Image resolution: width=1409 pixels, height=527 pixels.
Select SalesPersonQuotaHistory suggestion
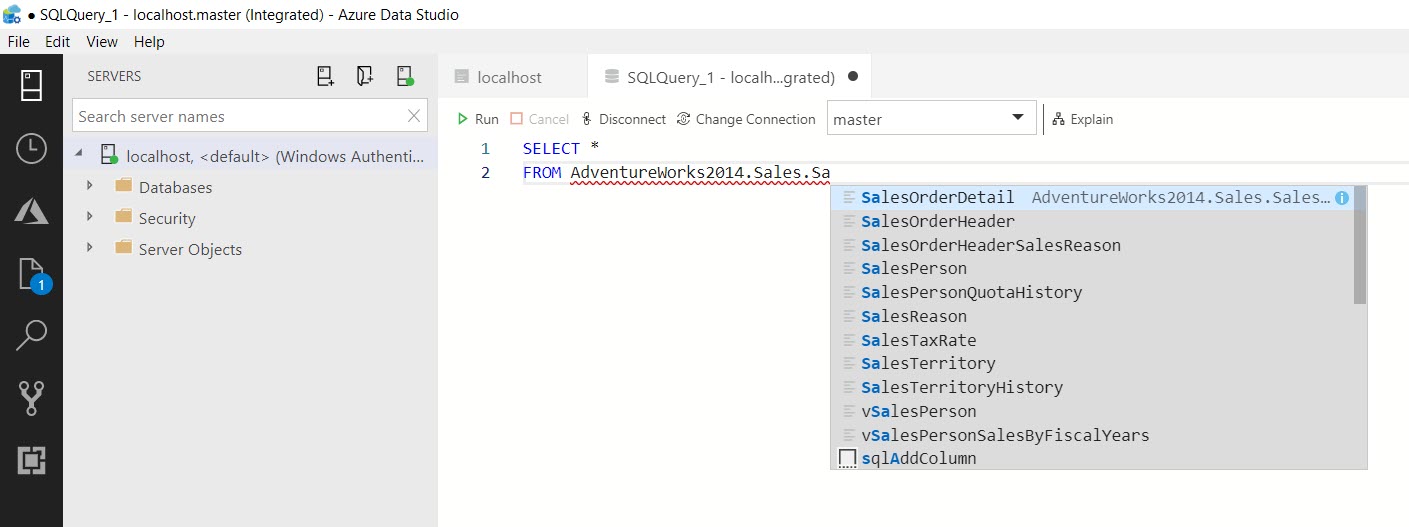[x=1091, y=293]
